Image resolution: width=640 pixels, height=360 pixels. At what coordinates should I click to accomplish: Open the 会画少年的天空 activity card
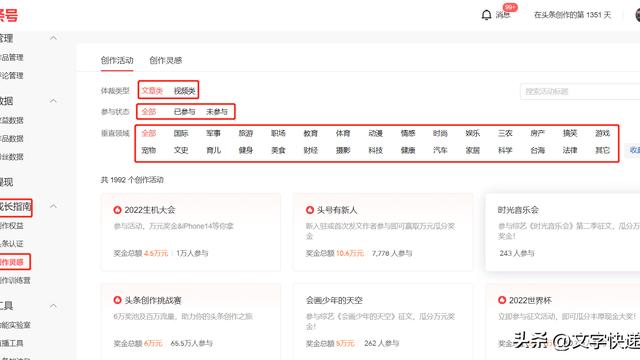383,322
